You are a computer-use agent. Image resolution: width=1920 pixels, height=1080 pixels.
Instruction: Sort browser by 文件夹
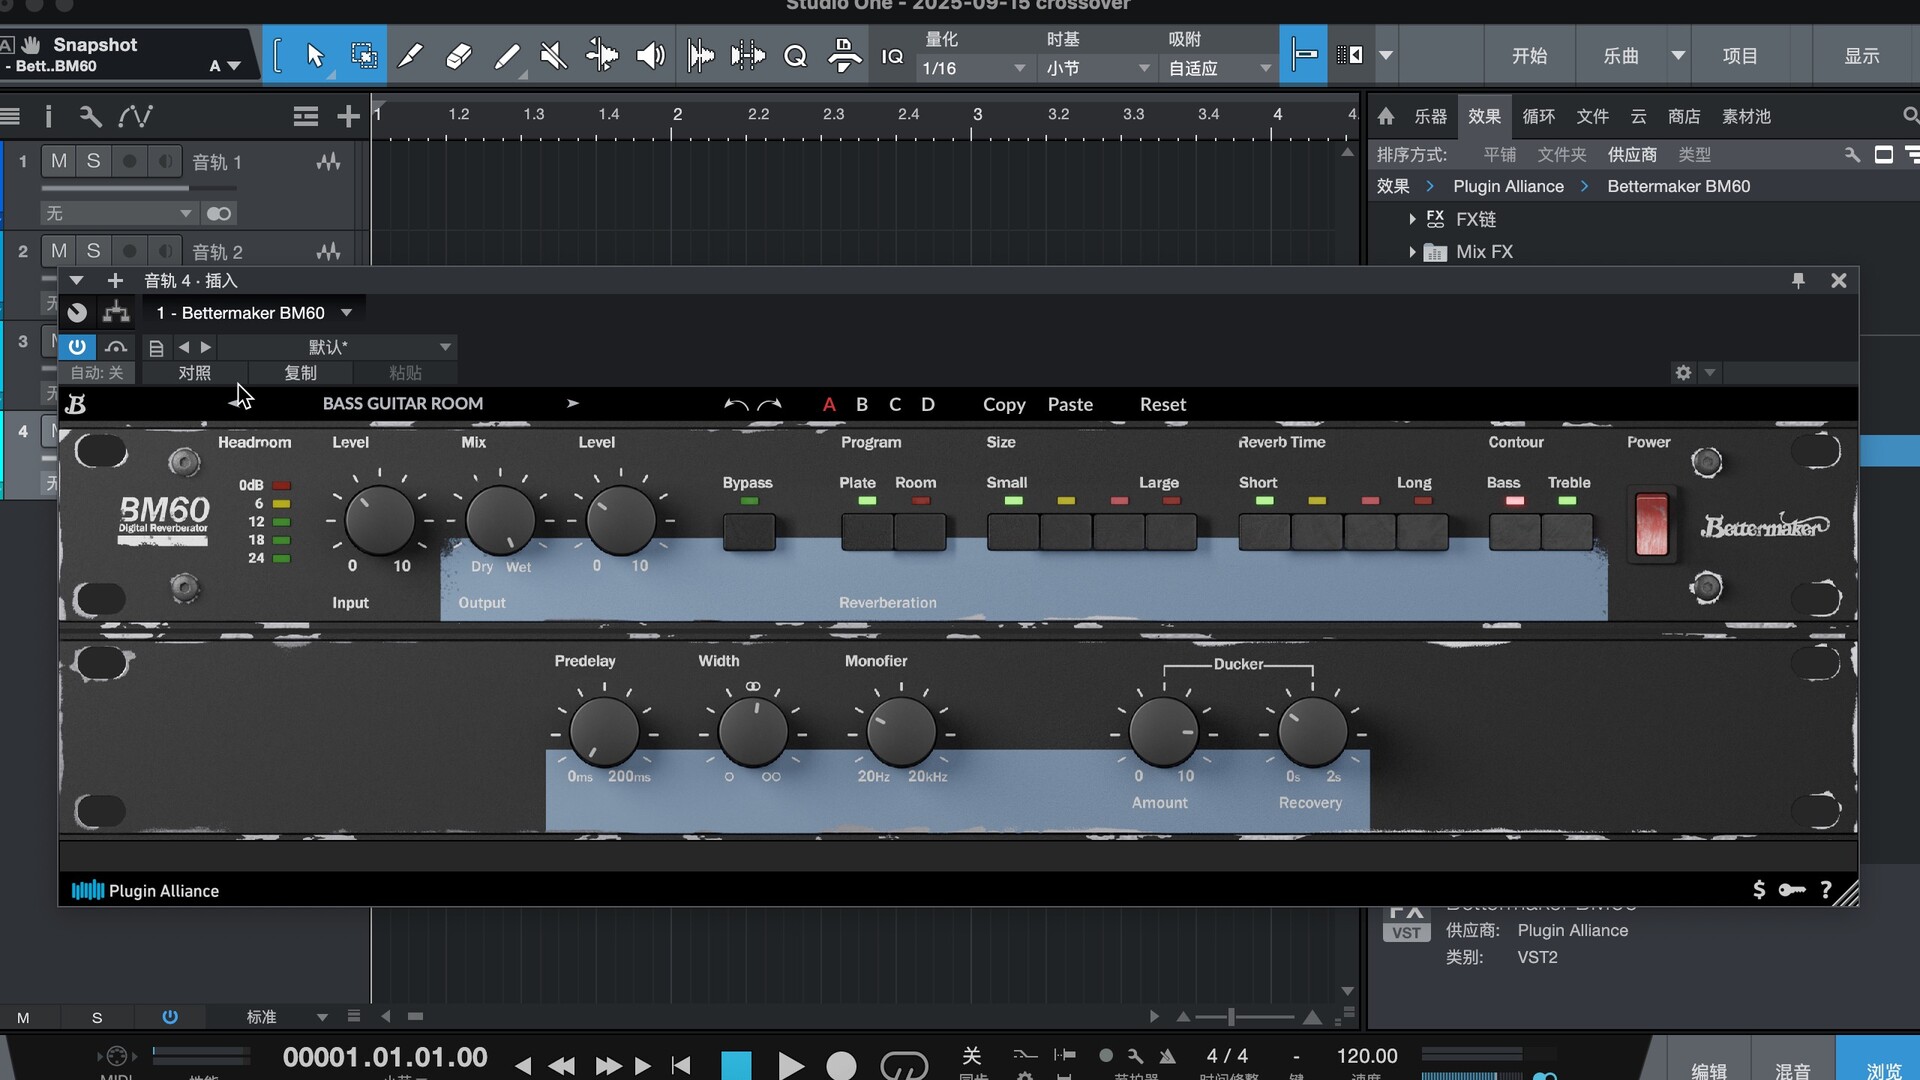point(1562,155)
